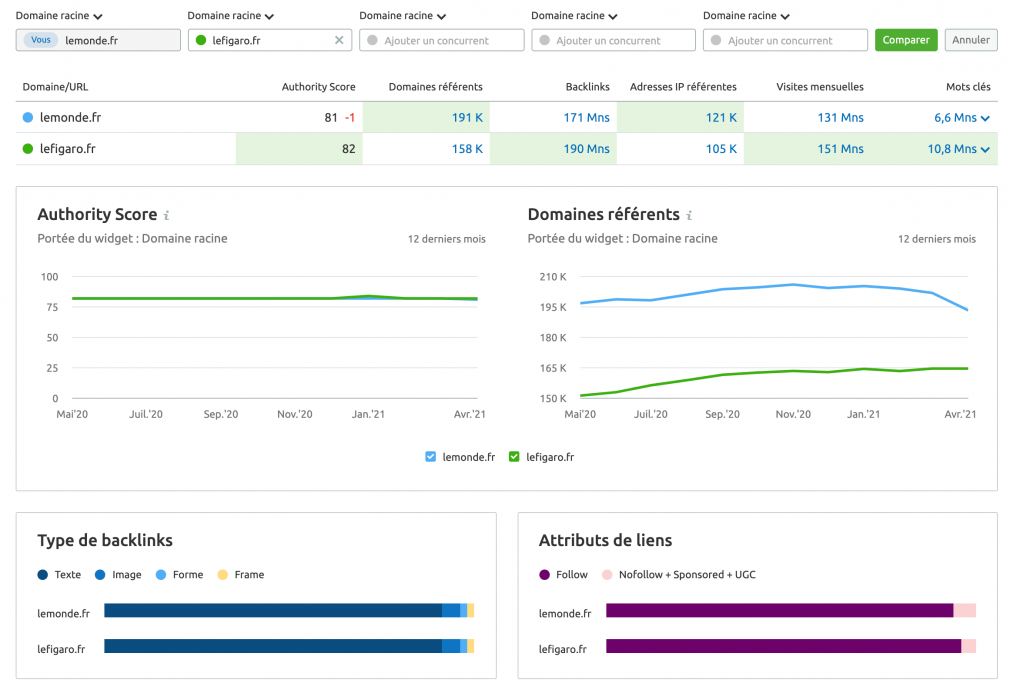Click the Visites mensuelles column header
The image size is (1010, 693).
pos(819,87)
